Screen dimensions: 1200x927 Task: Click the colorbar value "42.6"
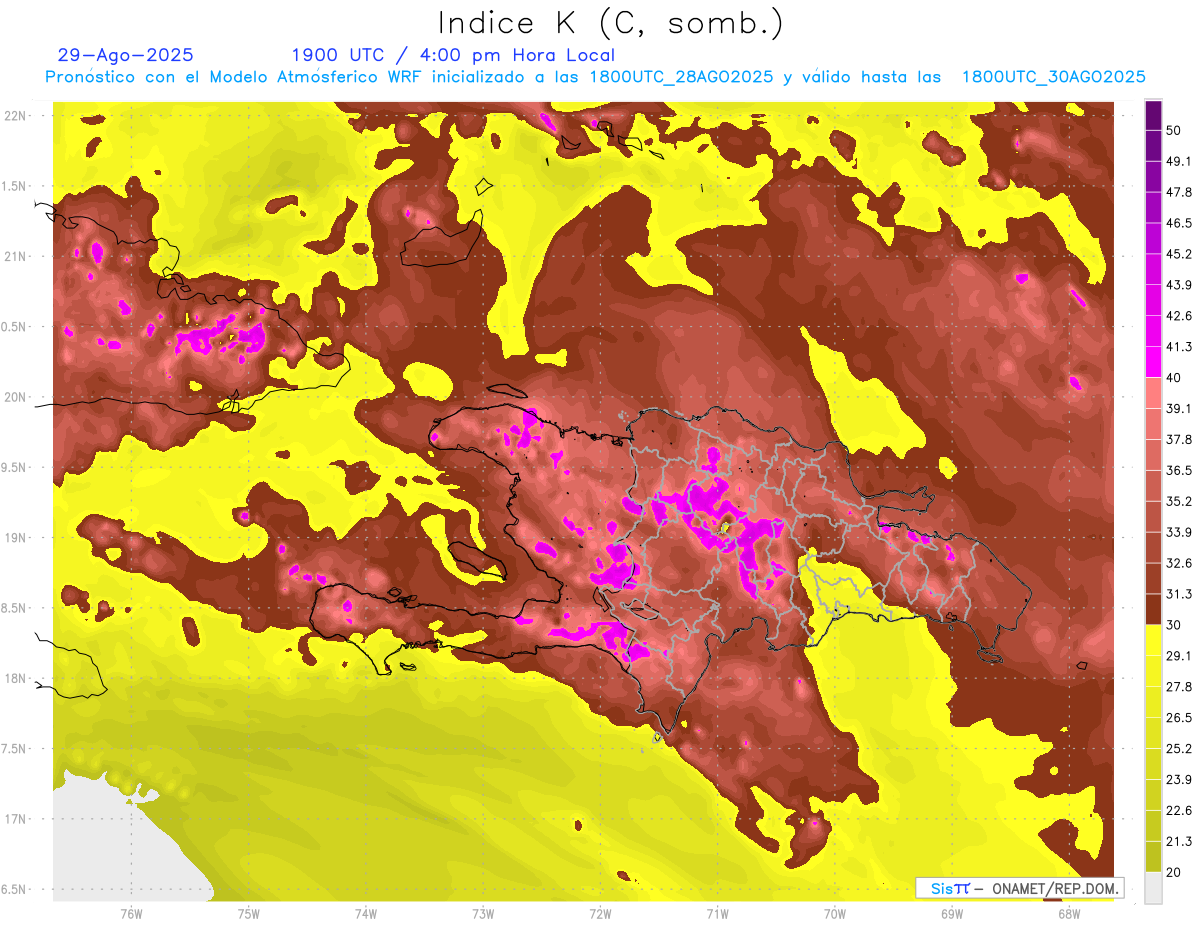pyautogui.click(x=1179, y=316)
